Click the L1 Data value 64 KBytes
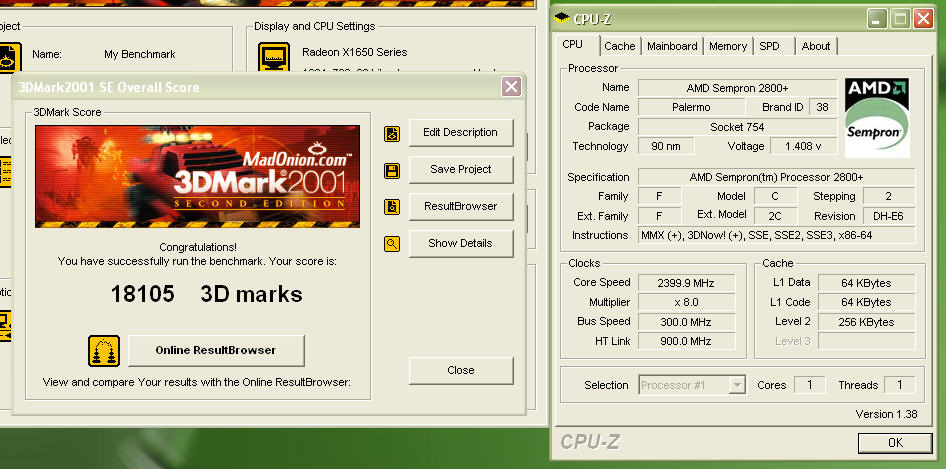 (866, 283)
